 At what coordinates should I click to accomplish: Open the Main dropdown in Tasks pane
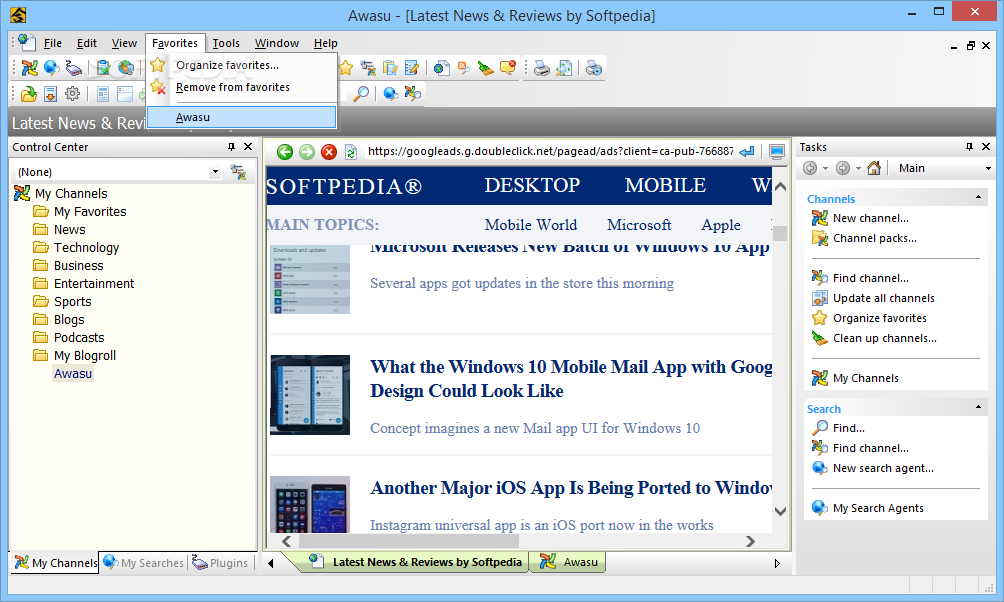click(x=988, y=168)
